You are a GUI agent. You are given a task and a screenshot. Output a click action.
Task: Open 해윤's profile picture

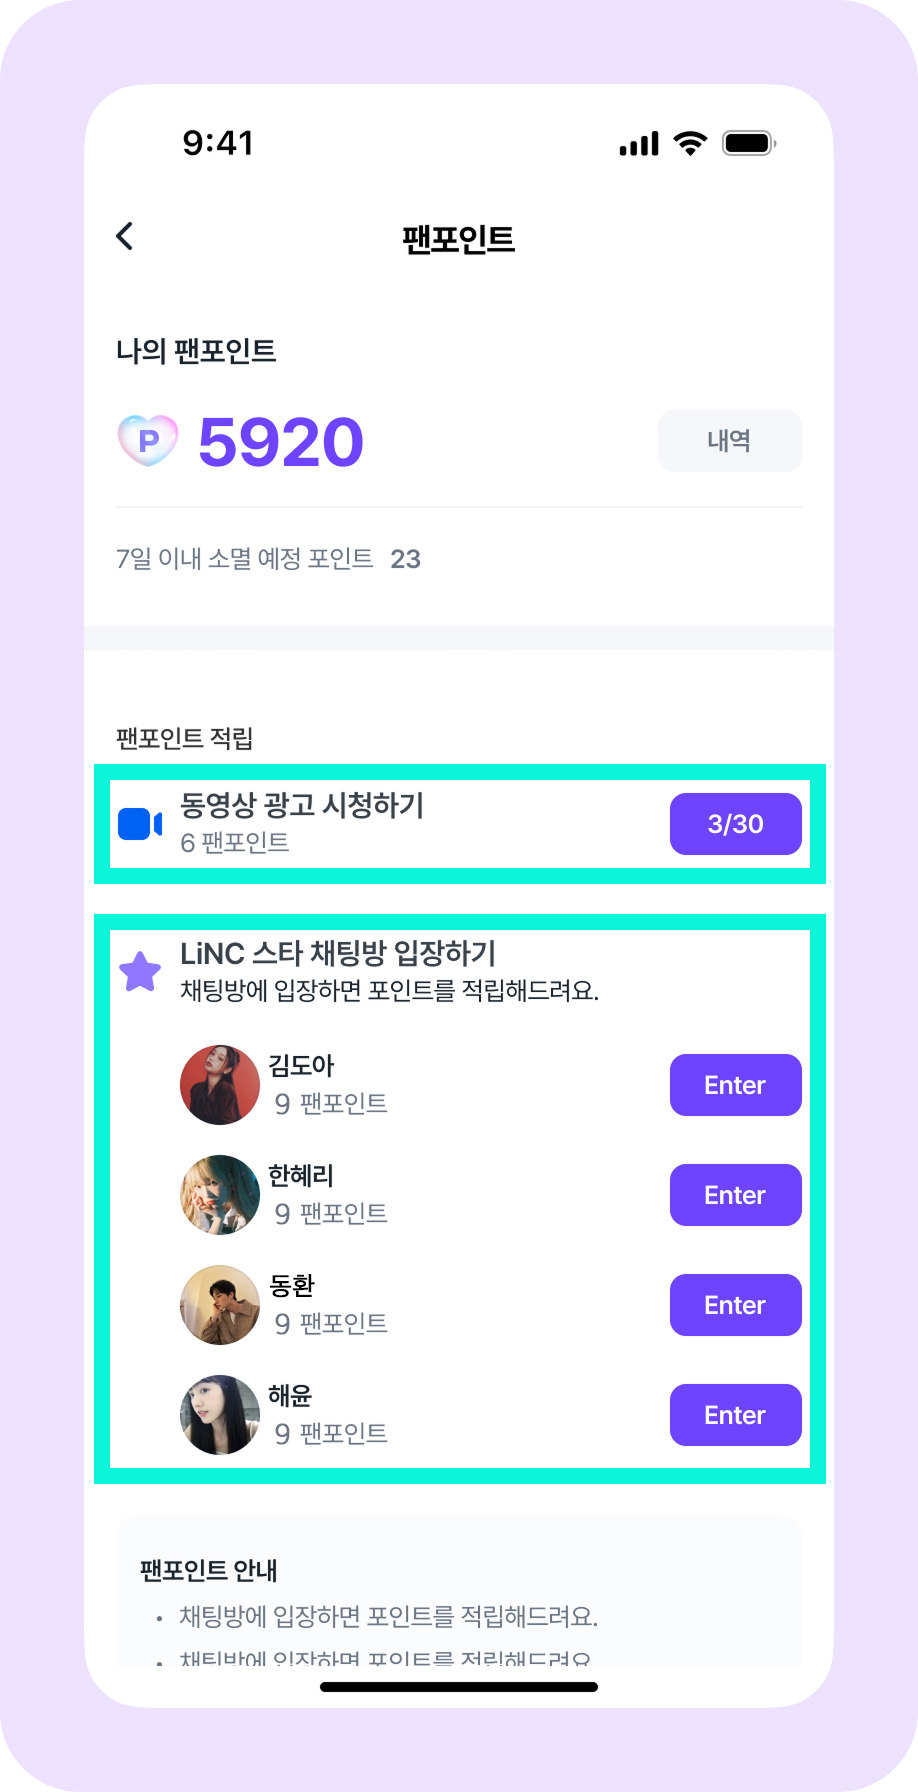(220, 1415)
